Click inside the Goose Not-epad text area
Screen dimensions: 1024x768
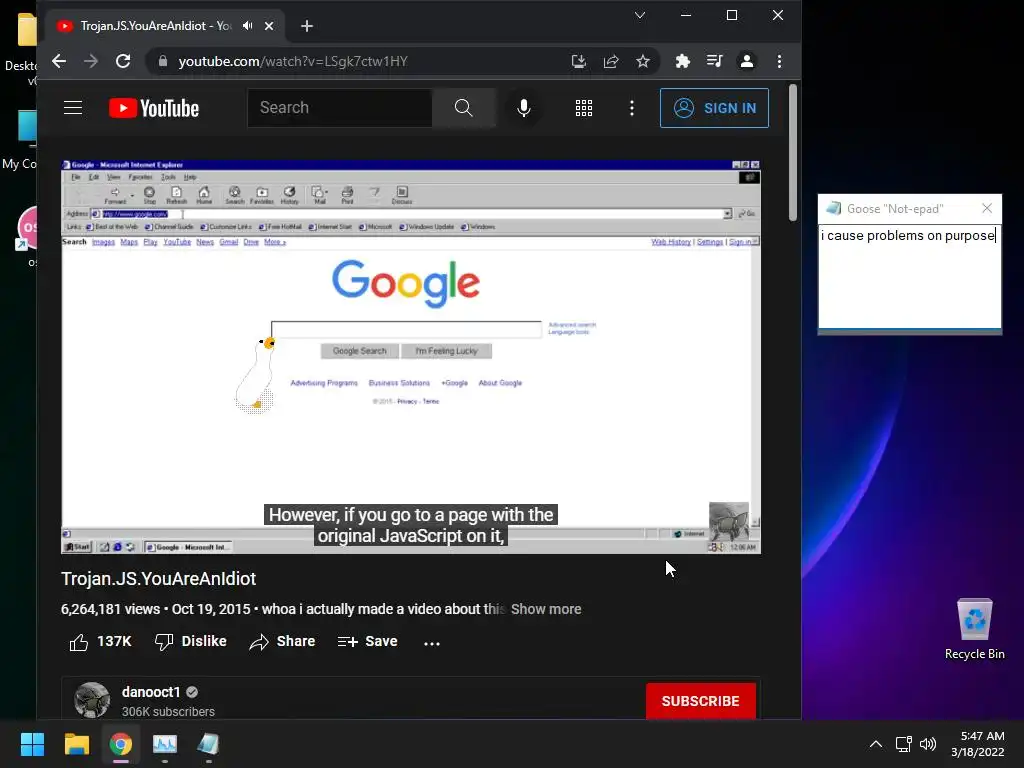[x=910, y=277]
